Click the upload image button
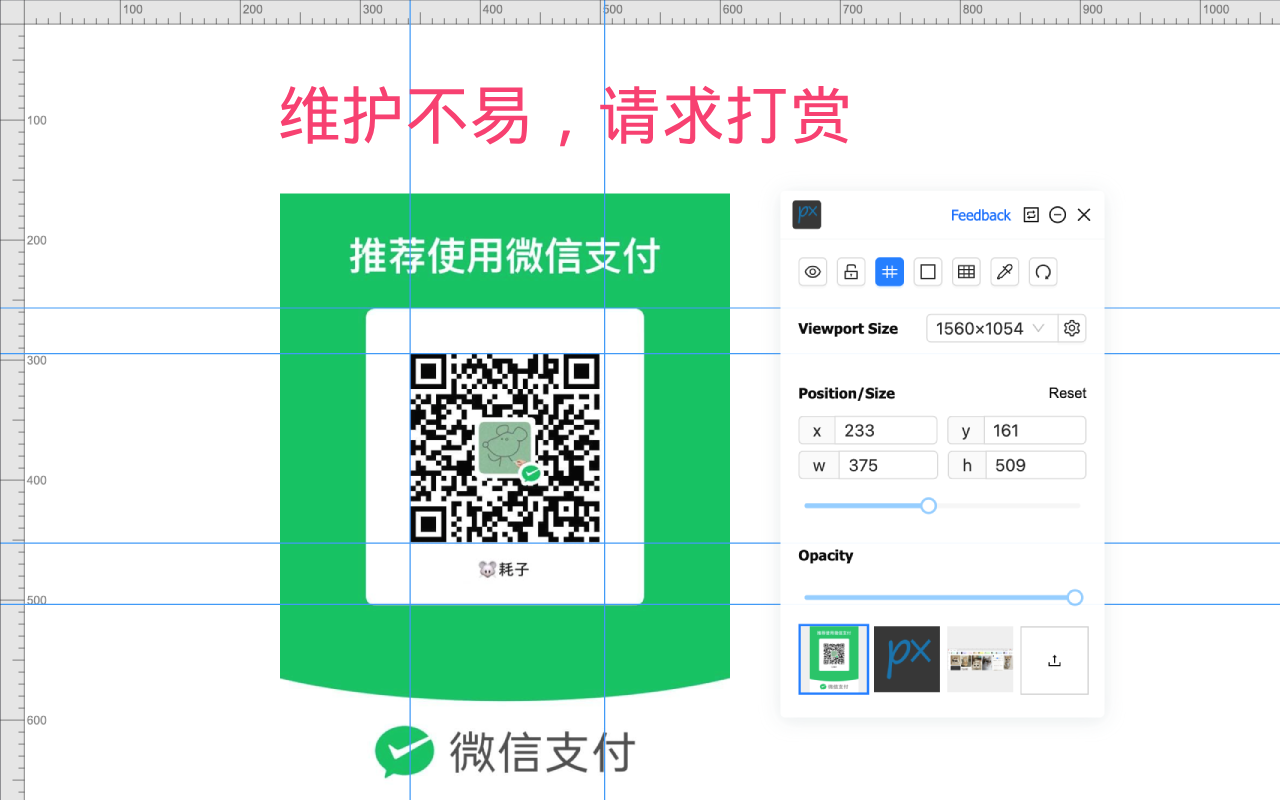 (1054, 660)
